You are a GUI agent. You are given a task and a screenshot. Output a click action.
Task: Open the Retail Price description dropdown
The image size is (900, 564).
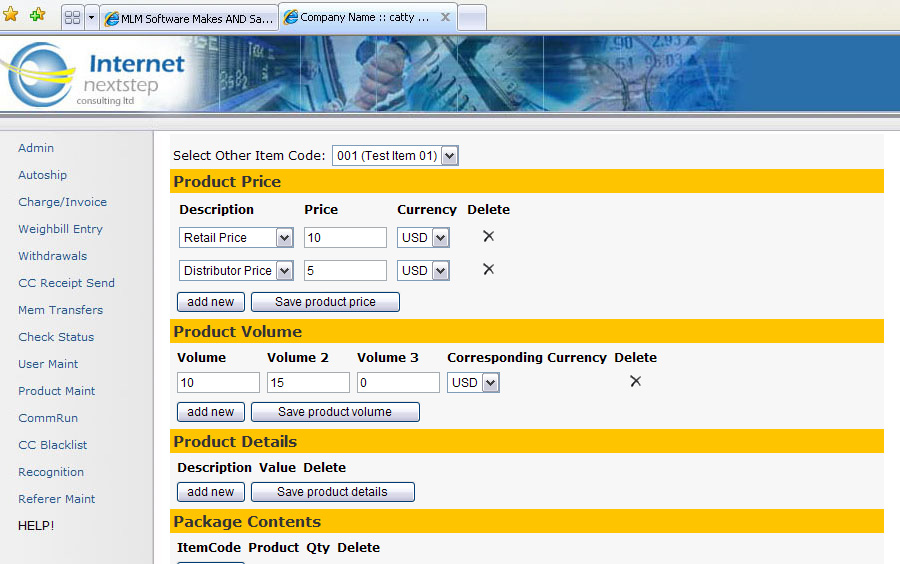pyautogui.click(x=284, y=238)
